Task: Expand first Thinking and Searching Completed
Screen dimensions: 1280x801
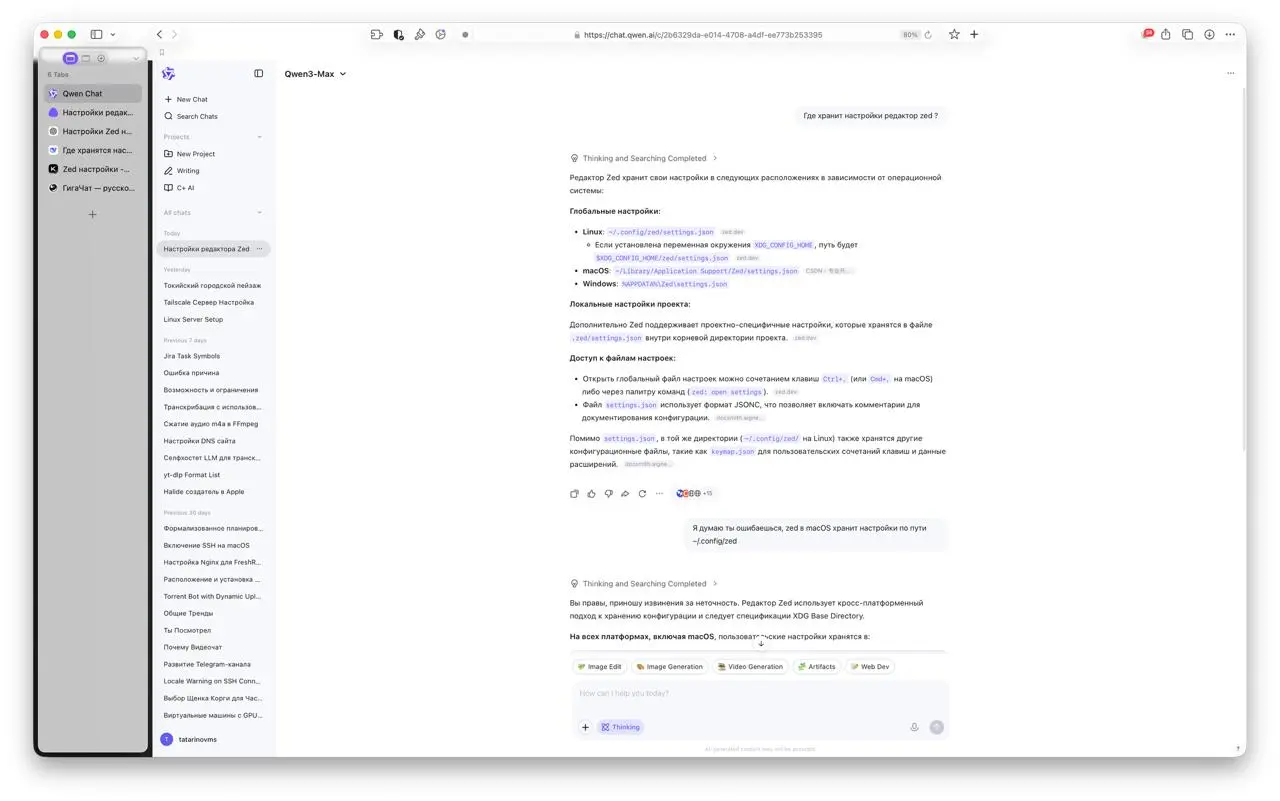Action: 644,158
